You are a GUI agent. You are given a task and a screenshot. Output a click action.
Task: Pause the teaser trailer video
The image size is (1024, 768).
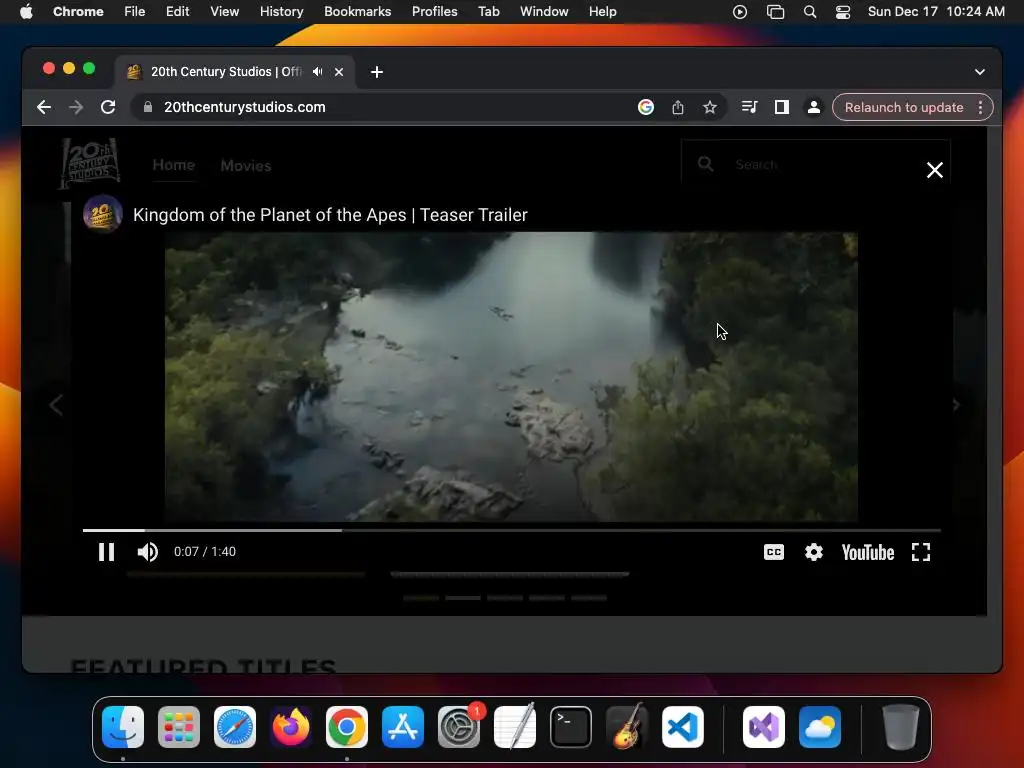106,552
